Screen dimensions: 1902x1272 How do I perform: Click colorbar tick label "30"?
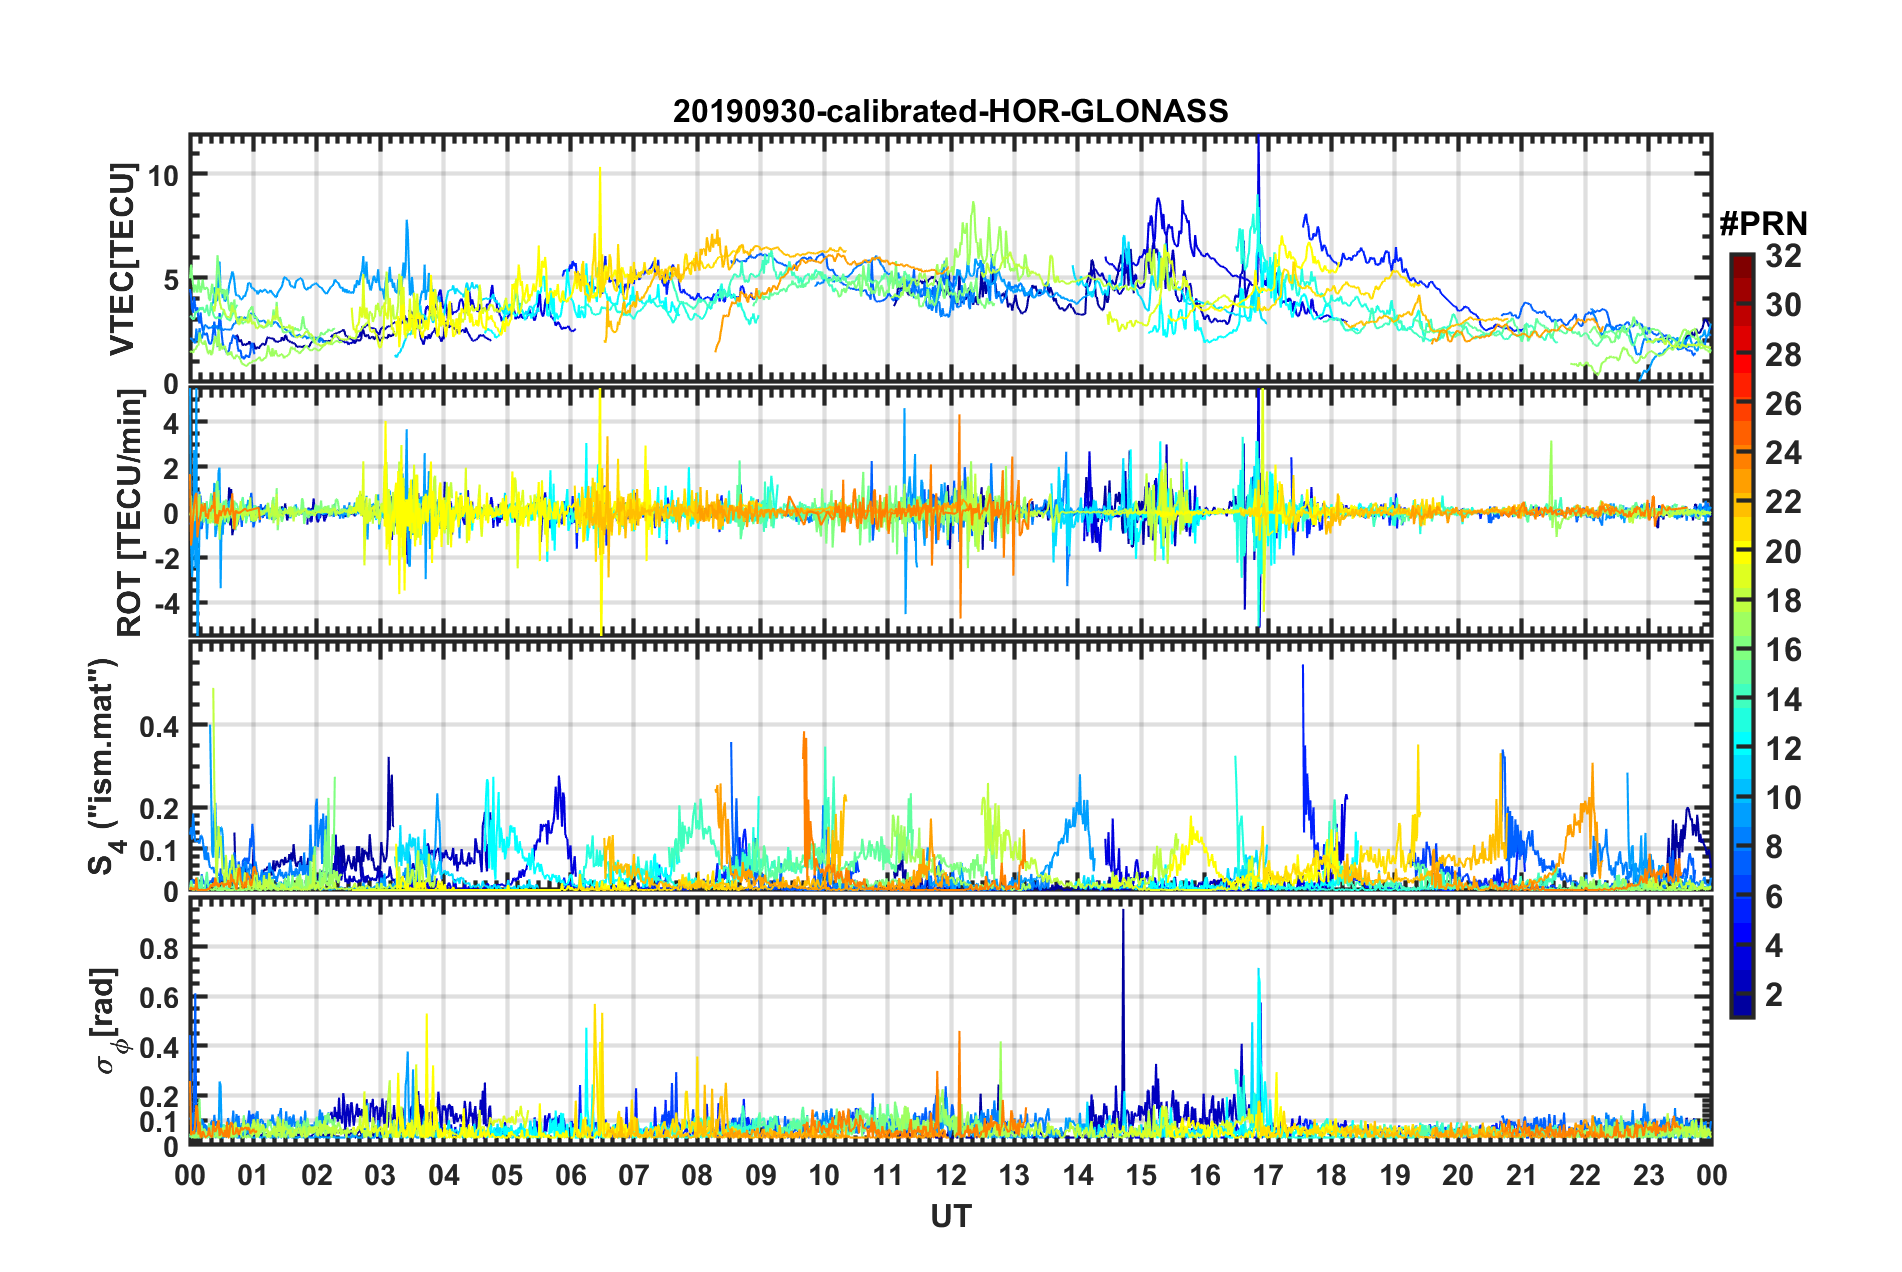tap(1783, 305)
